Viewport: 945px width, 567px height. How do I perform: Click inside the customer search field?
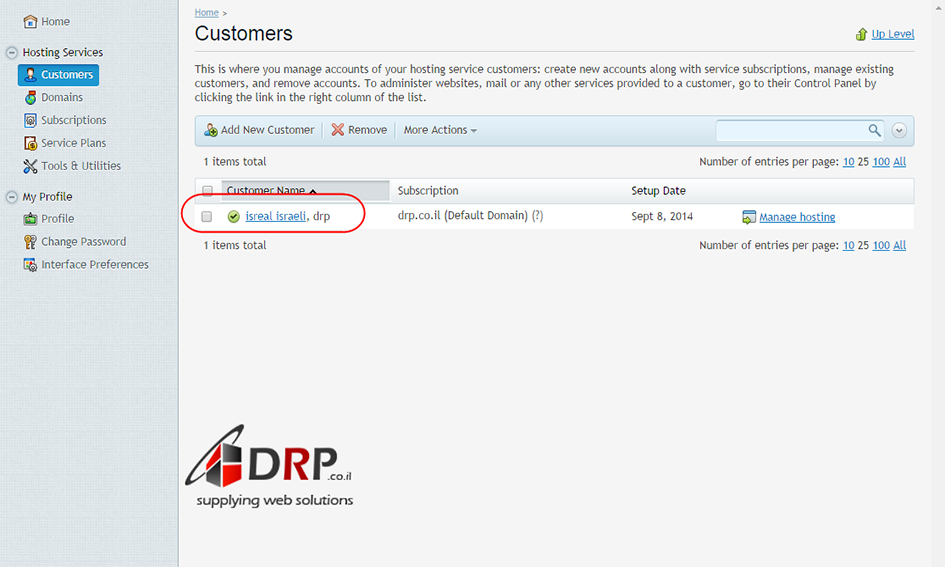point(790,131)
